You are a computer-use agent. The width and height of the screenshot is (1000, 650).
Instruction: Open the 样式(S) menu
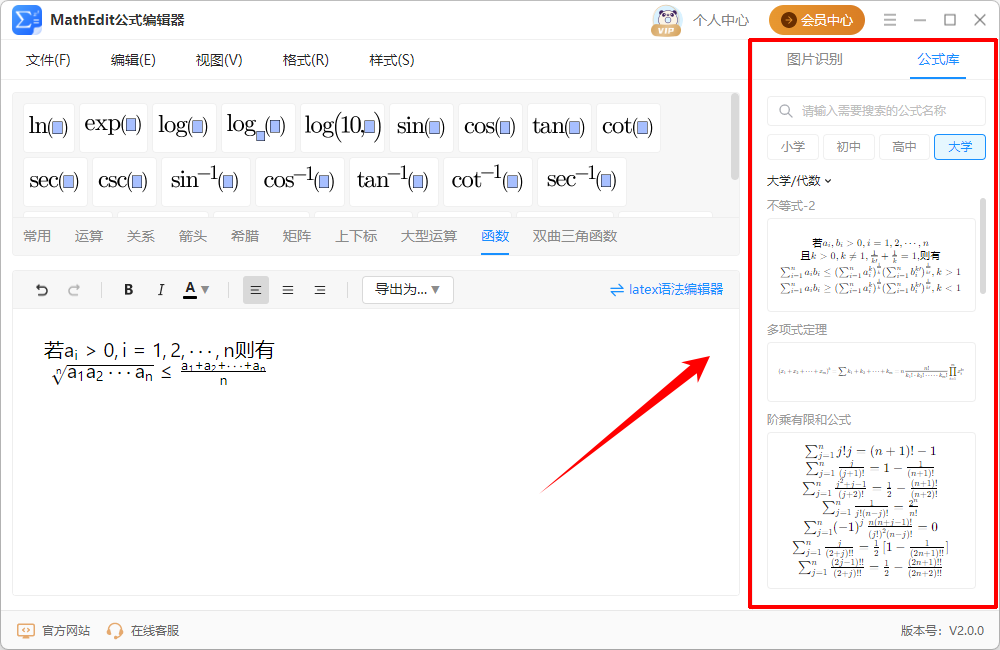tap(392, 61)
